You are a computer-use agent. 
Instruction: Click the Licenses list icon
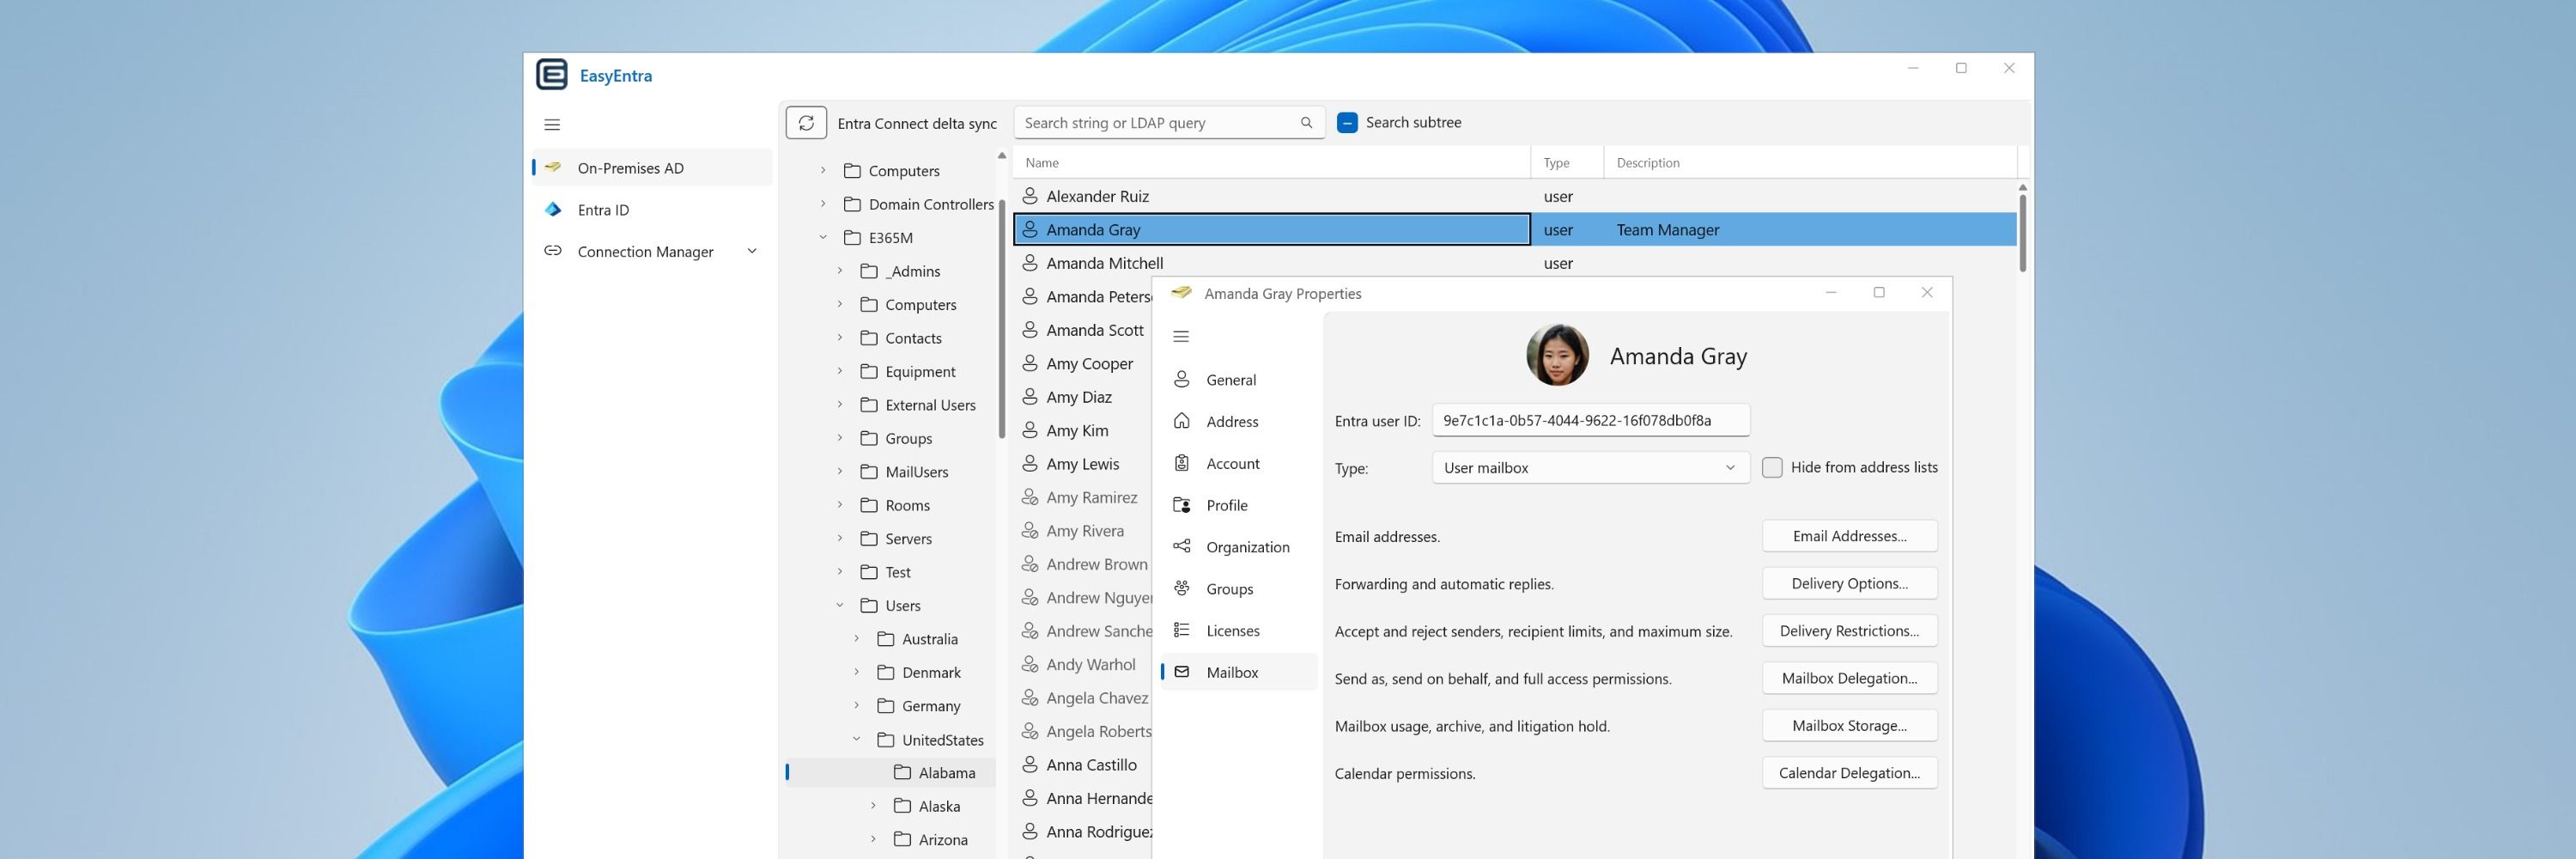tap(1181, 630)
